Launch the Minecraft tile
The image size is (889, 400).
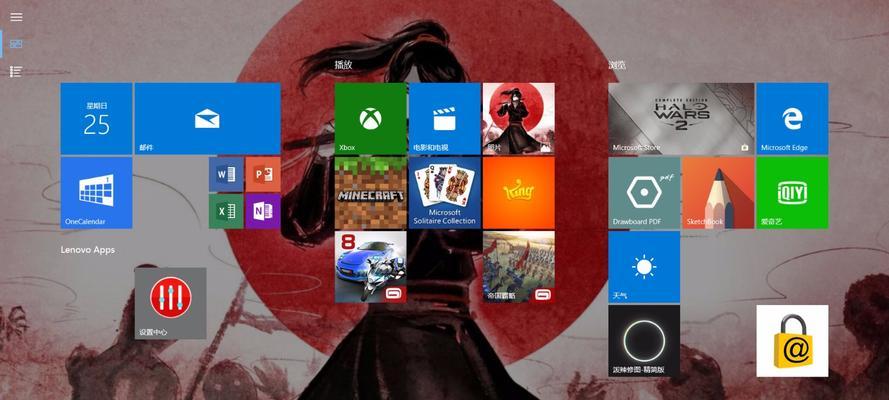(x=371, y=193)
